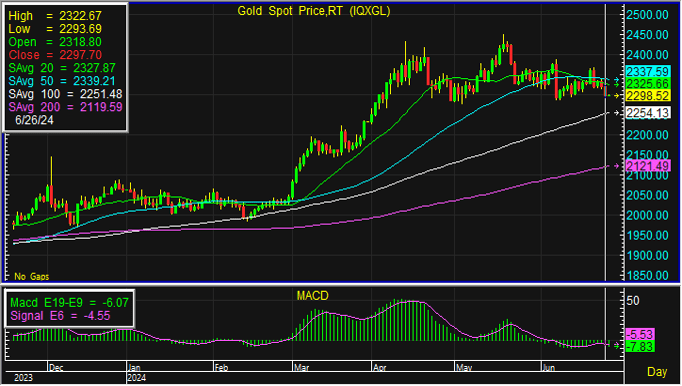Click the yellow 2298.52 price tag
This screenshot has height=386, width=682.
648,96
